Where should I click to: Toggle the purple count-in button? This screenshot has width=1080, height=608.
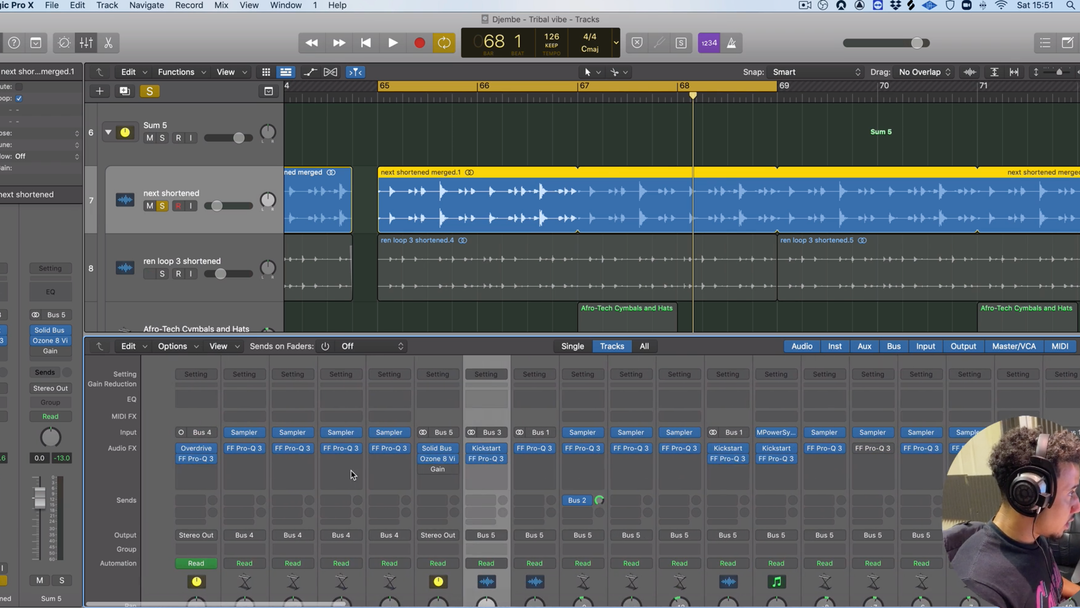[709, 43]
